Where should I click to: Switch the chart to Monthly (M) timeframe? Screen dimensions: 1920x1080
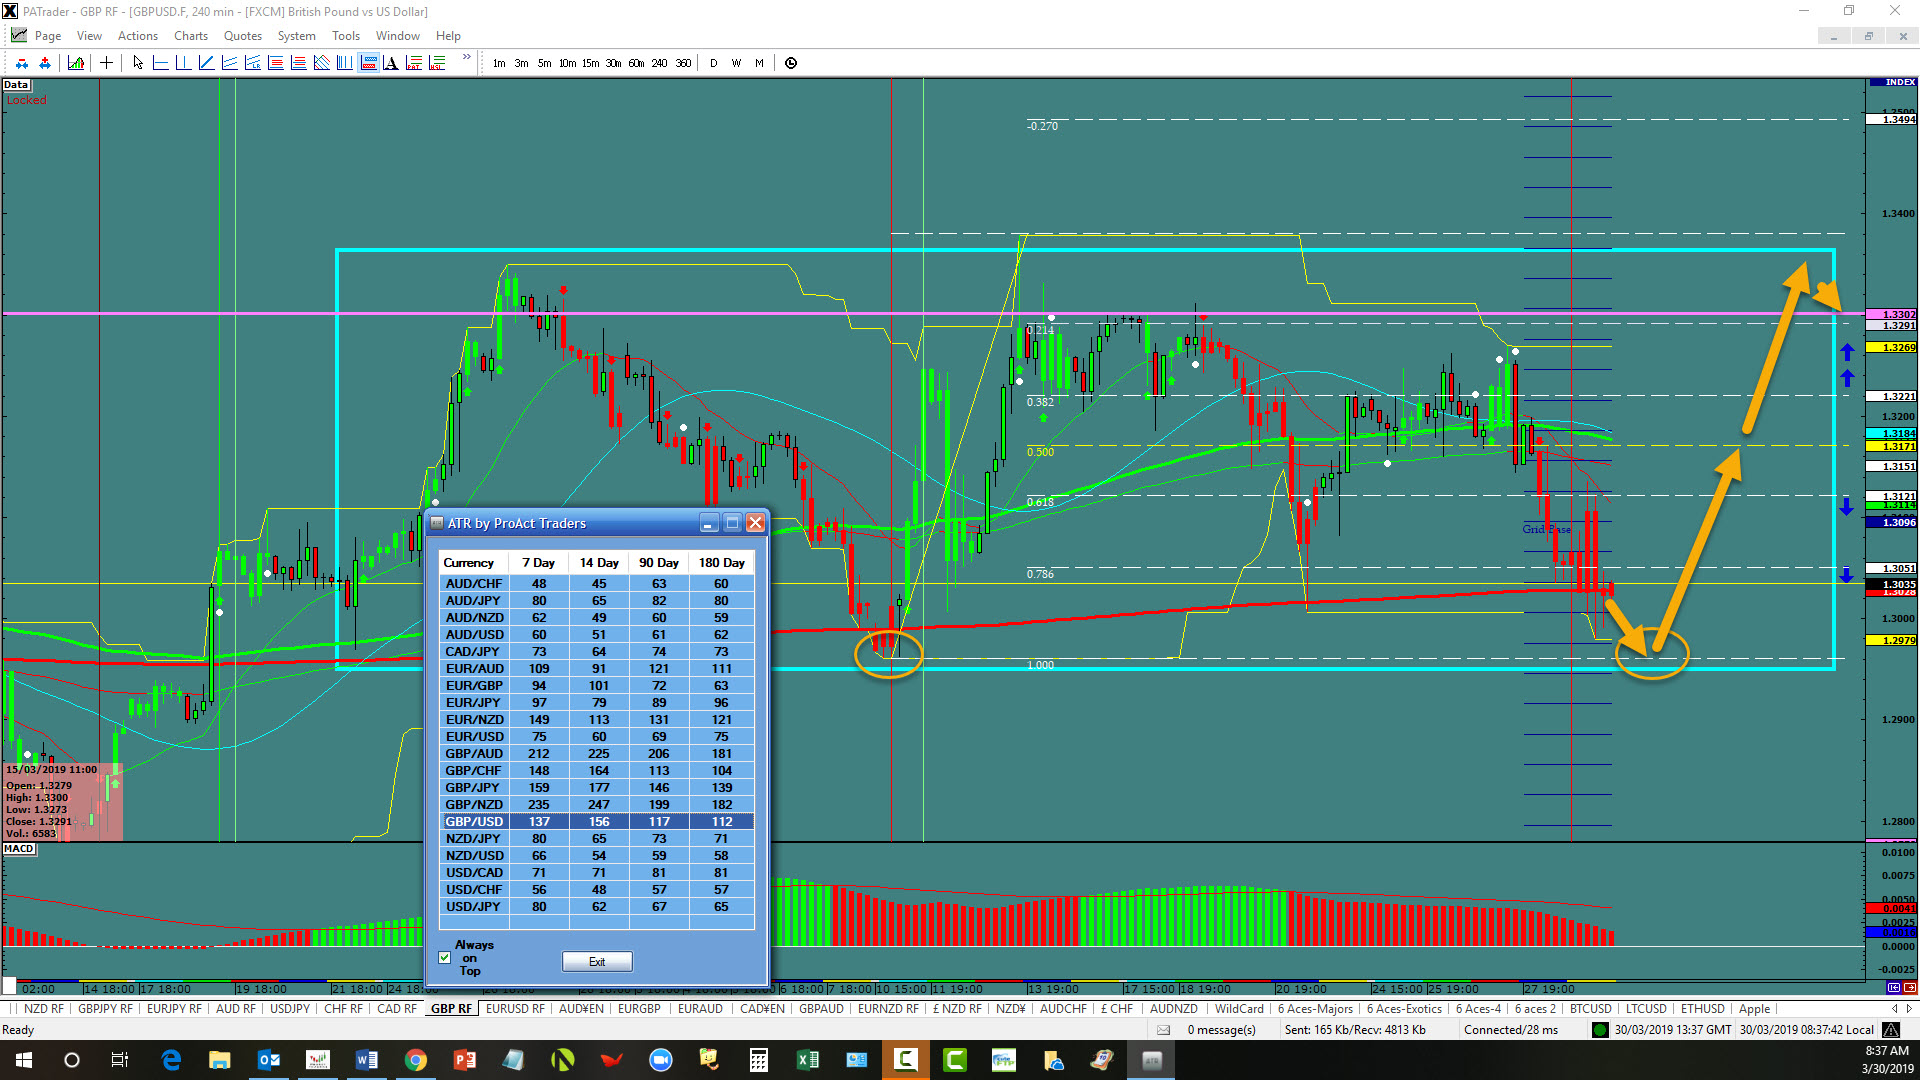click(759, 63)
